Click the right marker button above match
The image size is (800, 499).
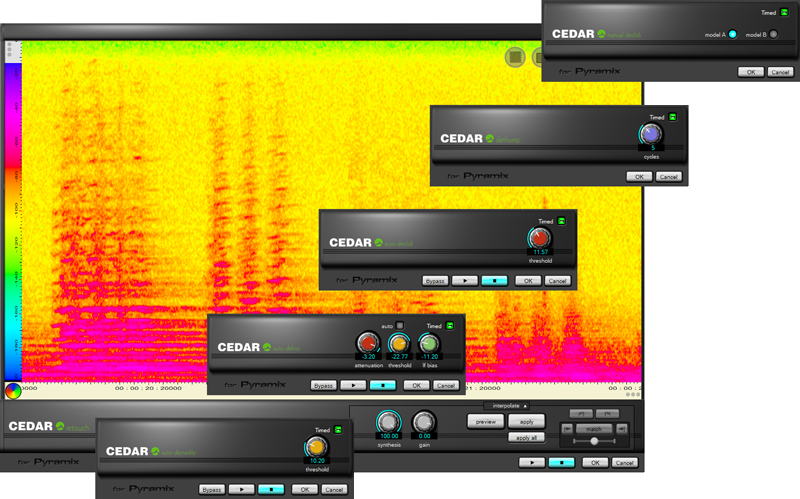pyautogui.click(x=607, y=413)
